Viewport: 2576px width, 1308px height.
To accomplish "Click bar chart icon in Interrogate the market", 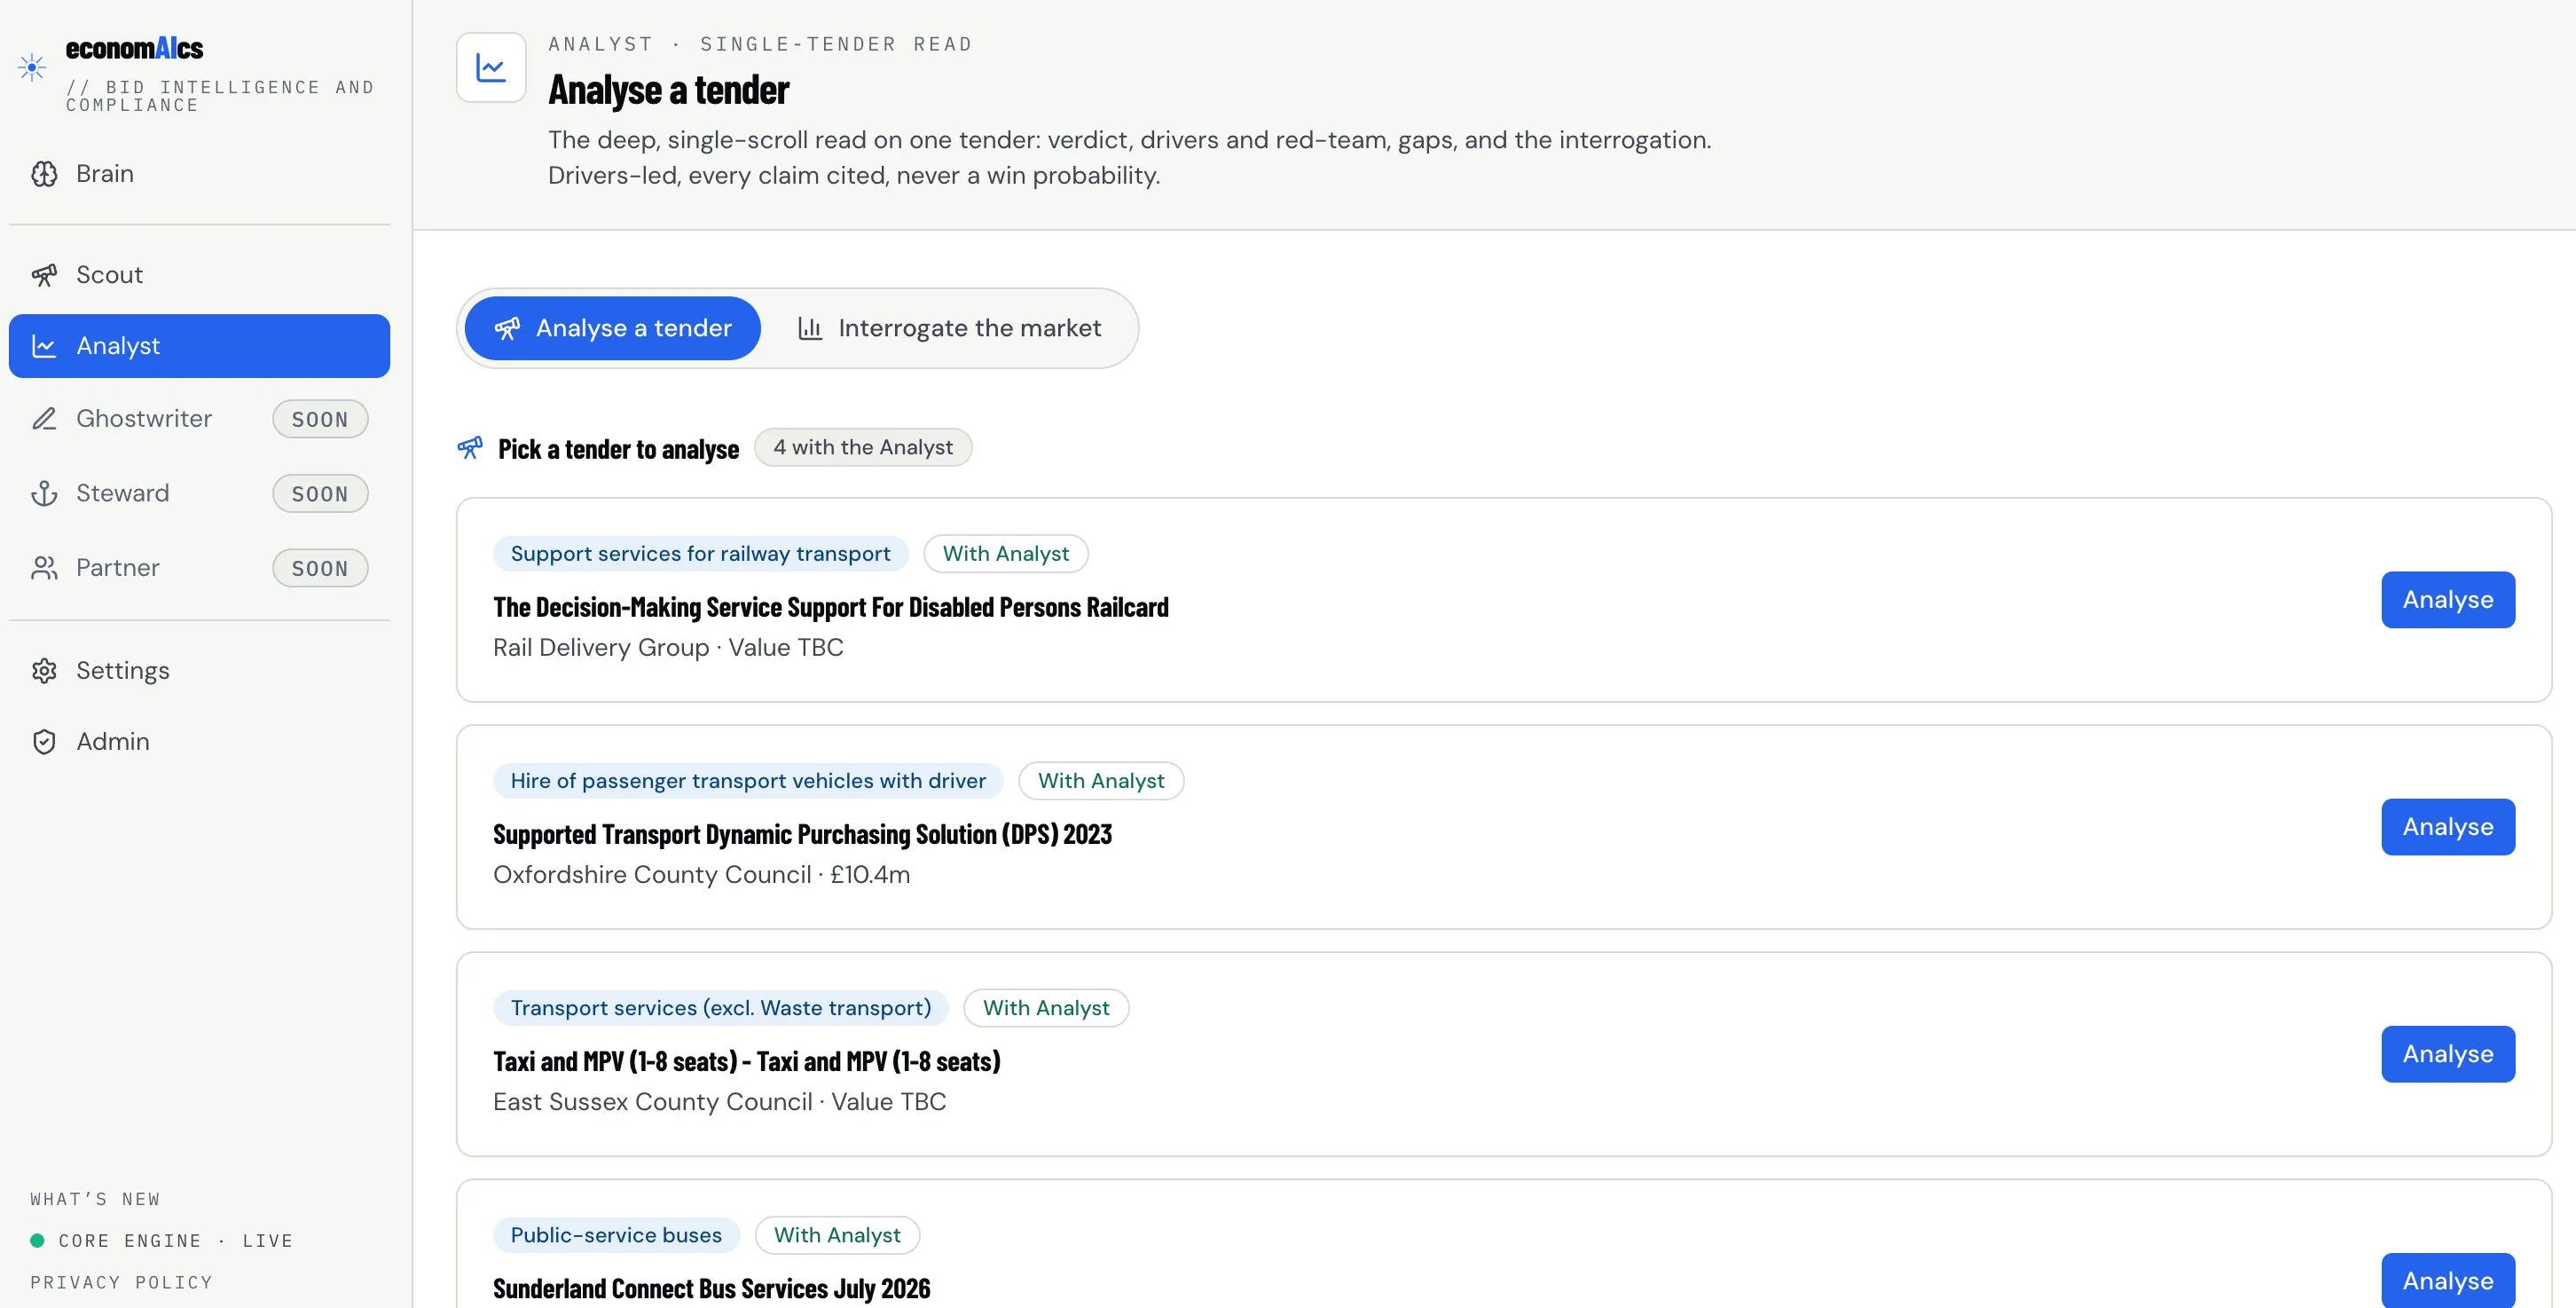I will pos(810,328).
